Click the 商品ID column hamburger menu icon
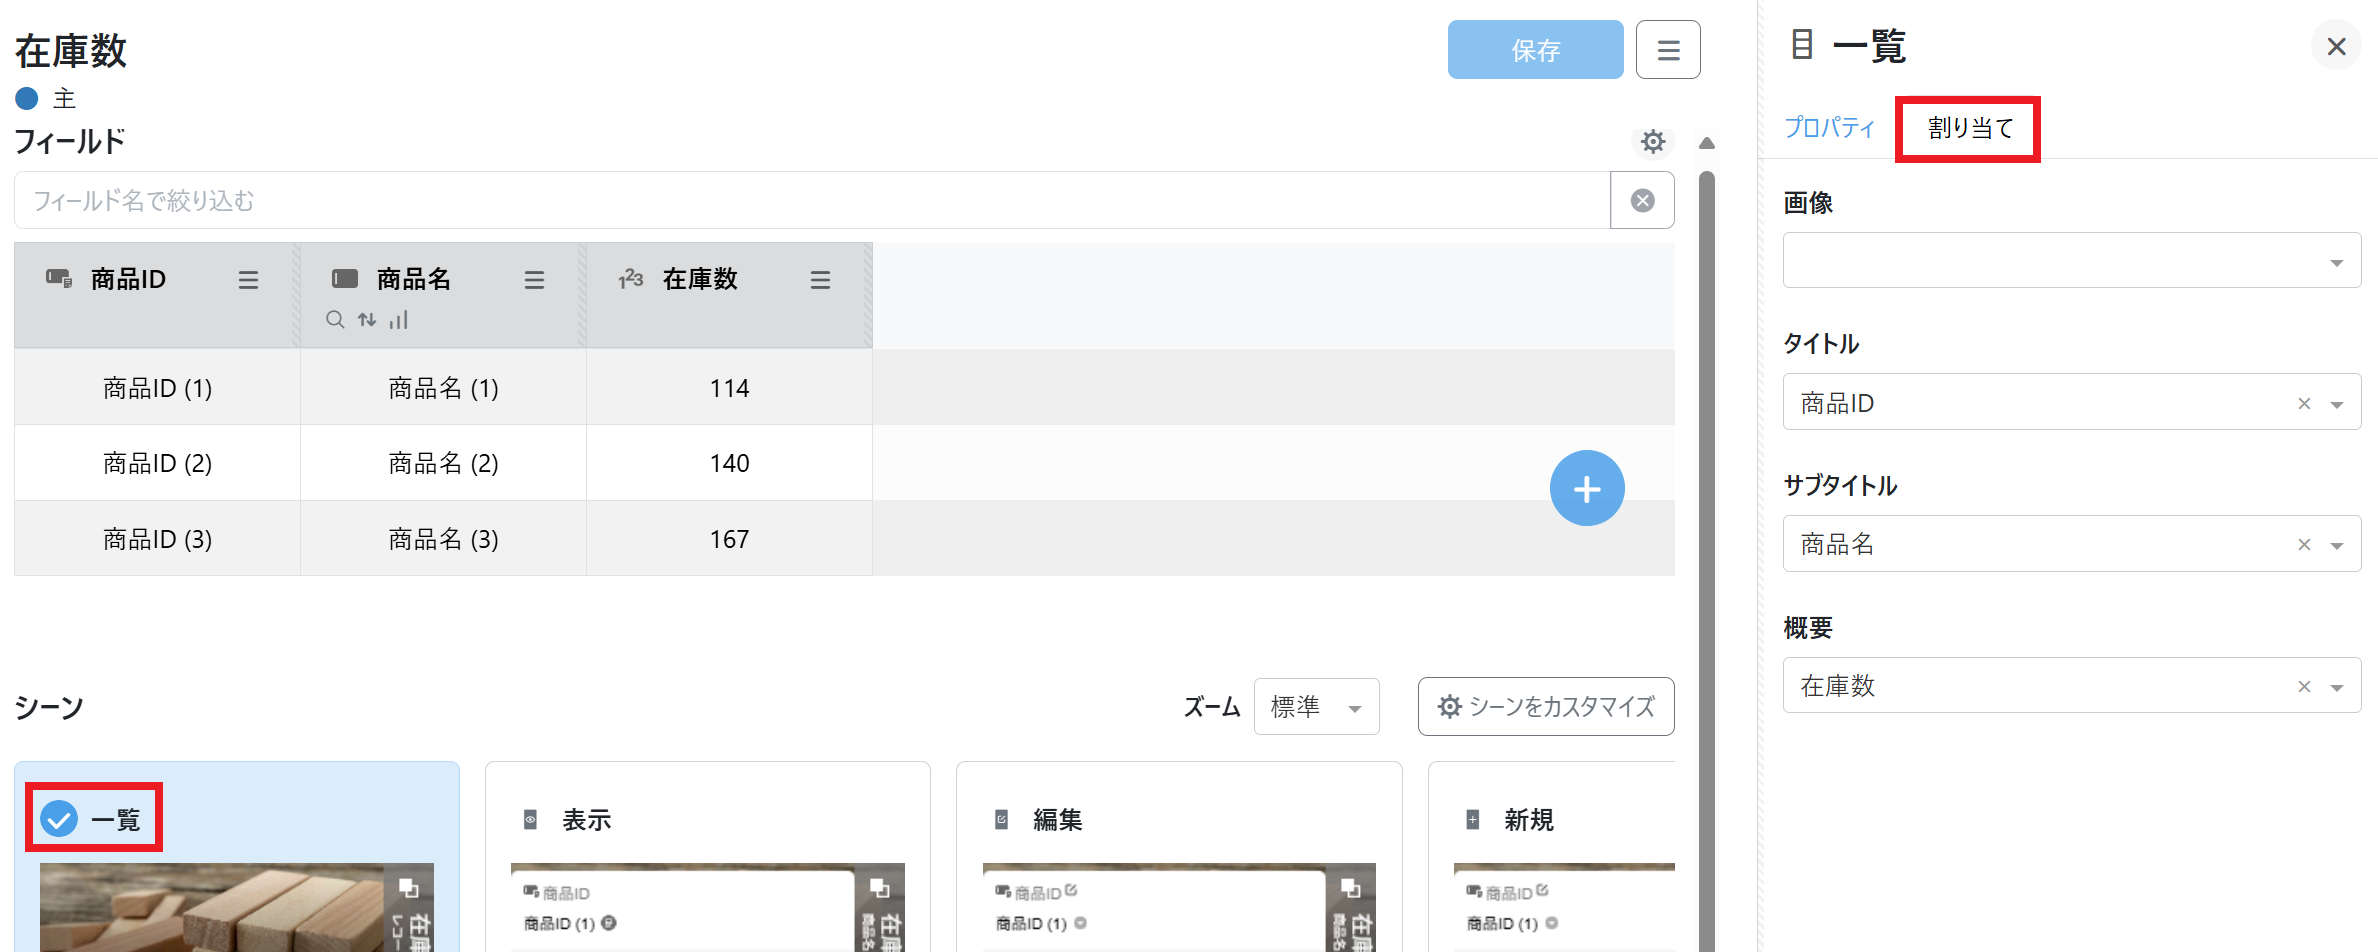2378x952 pixels. click(x=248, y=281)
